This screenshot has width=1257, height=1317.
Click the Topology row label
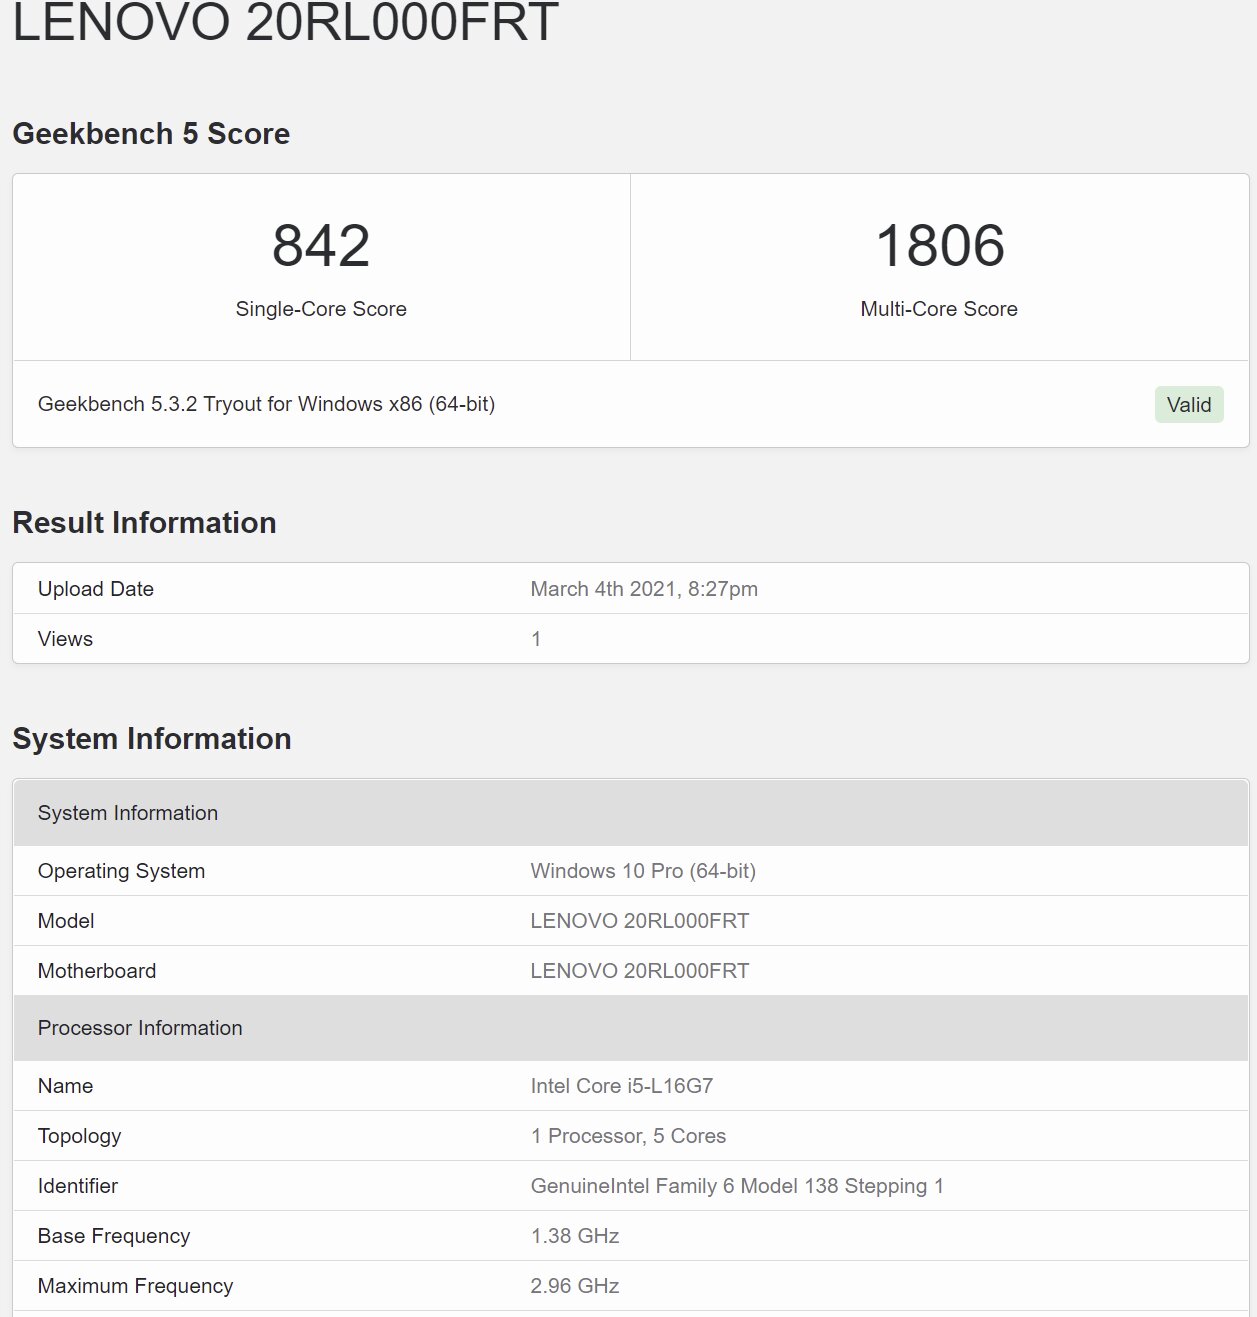[x=79, y=1136]
